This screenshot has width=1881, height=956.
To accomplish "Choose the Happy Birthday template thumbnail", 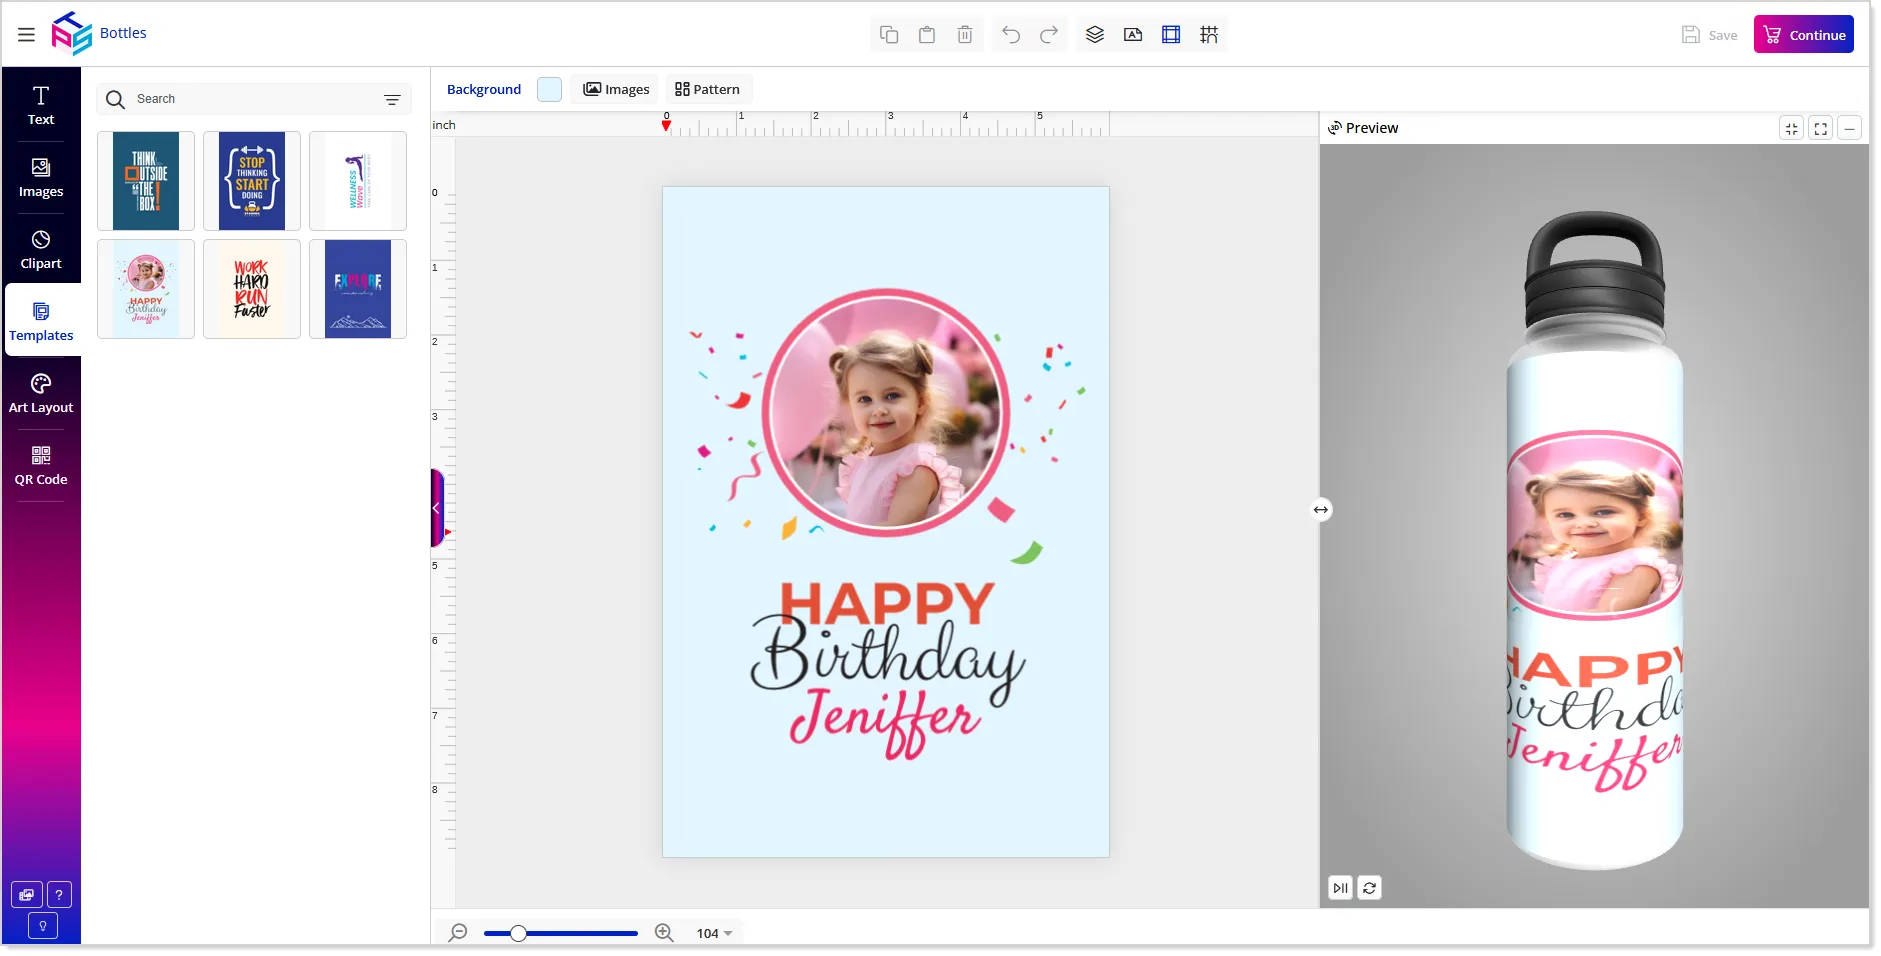I will [146, 289].
